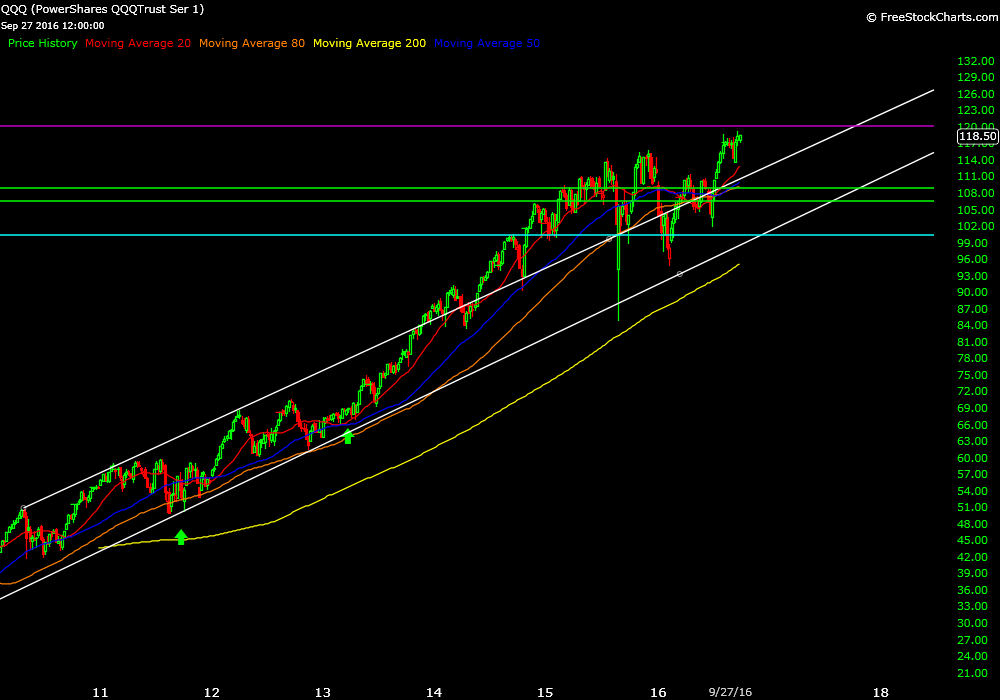Select the lower trendline circle anchor point
This screenshot has width=1000, height=700.
(680, 273)
